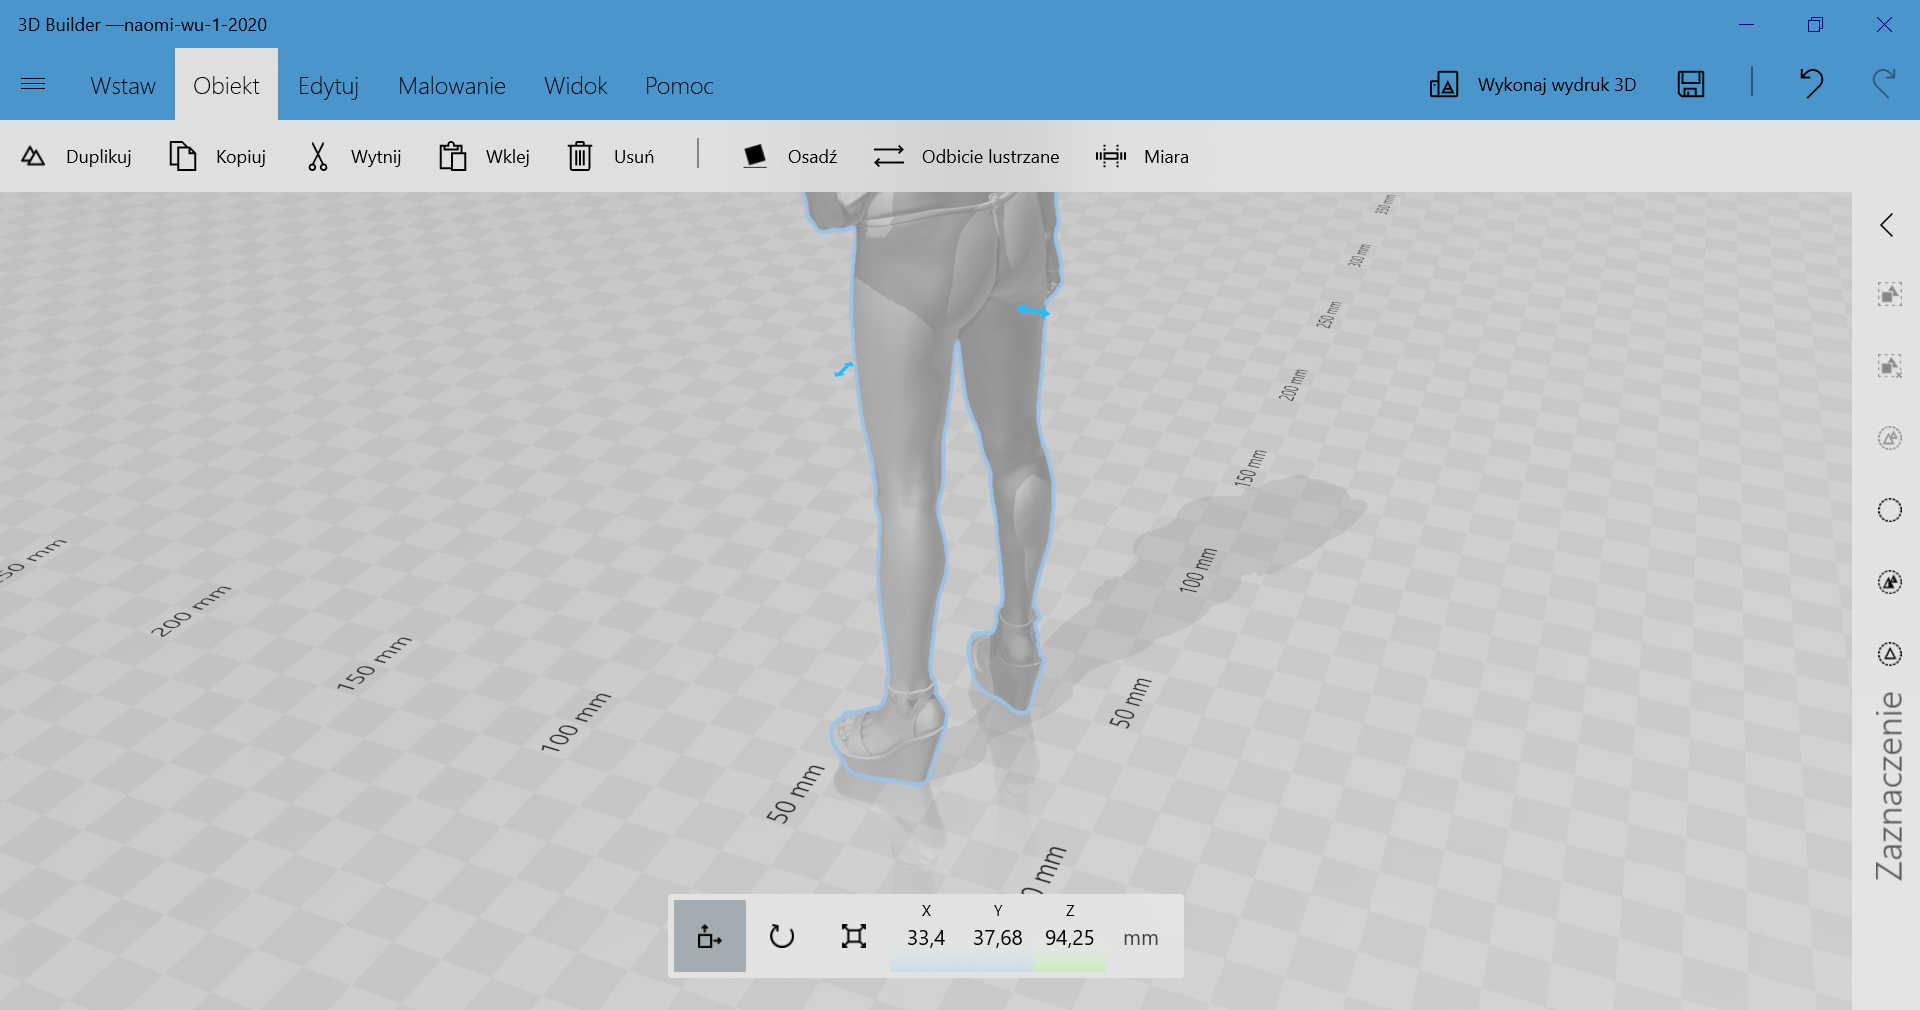Open the Miara measuring tool
The image size is (1920, 1010).
coord(1110,156)
